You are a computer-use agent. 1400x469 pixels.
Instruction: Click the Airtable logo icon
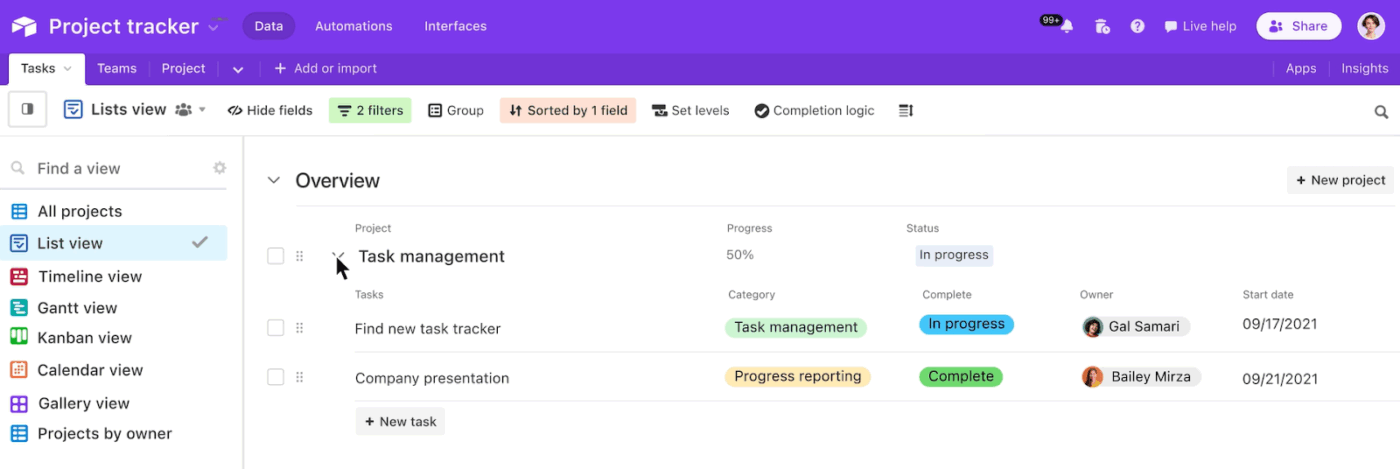24,26
